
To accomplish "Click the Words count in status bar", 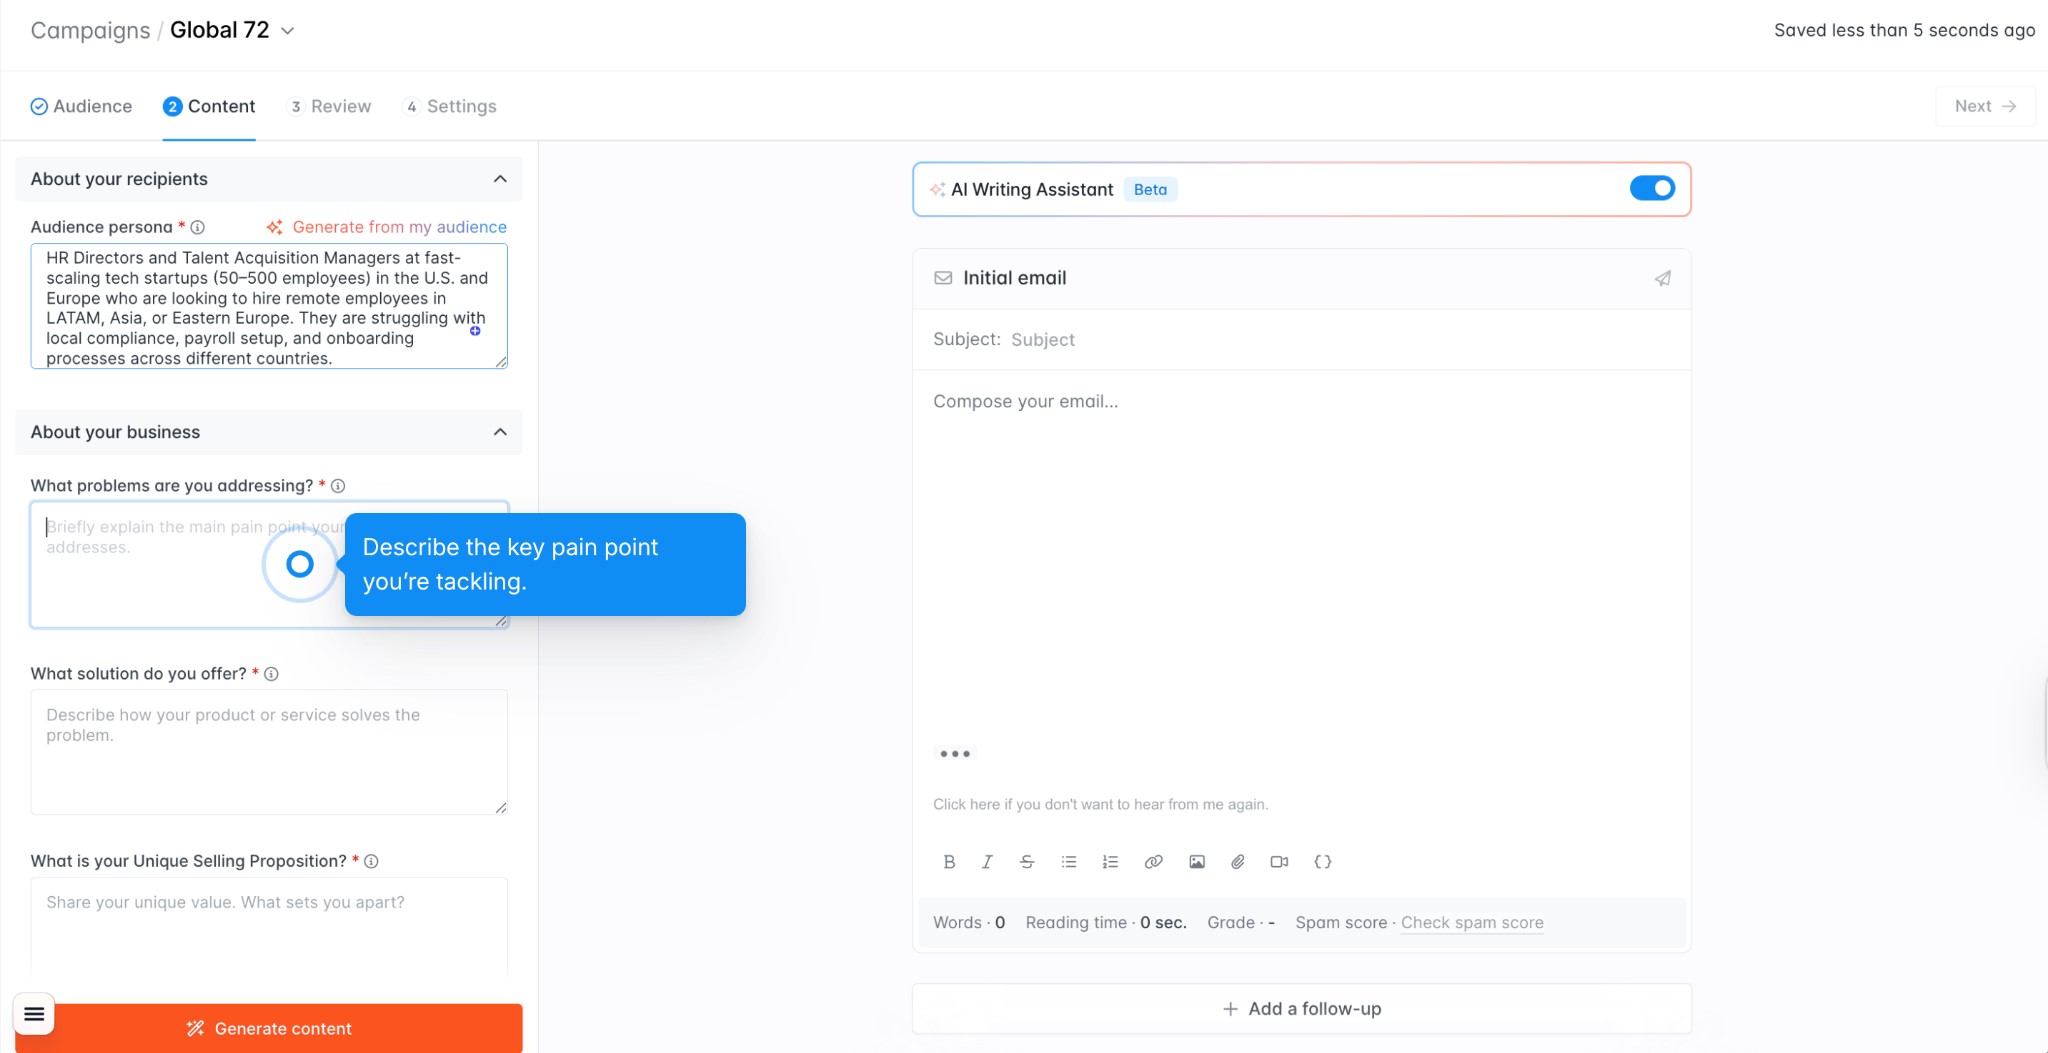I will pos(969,922).
